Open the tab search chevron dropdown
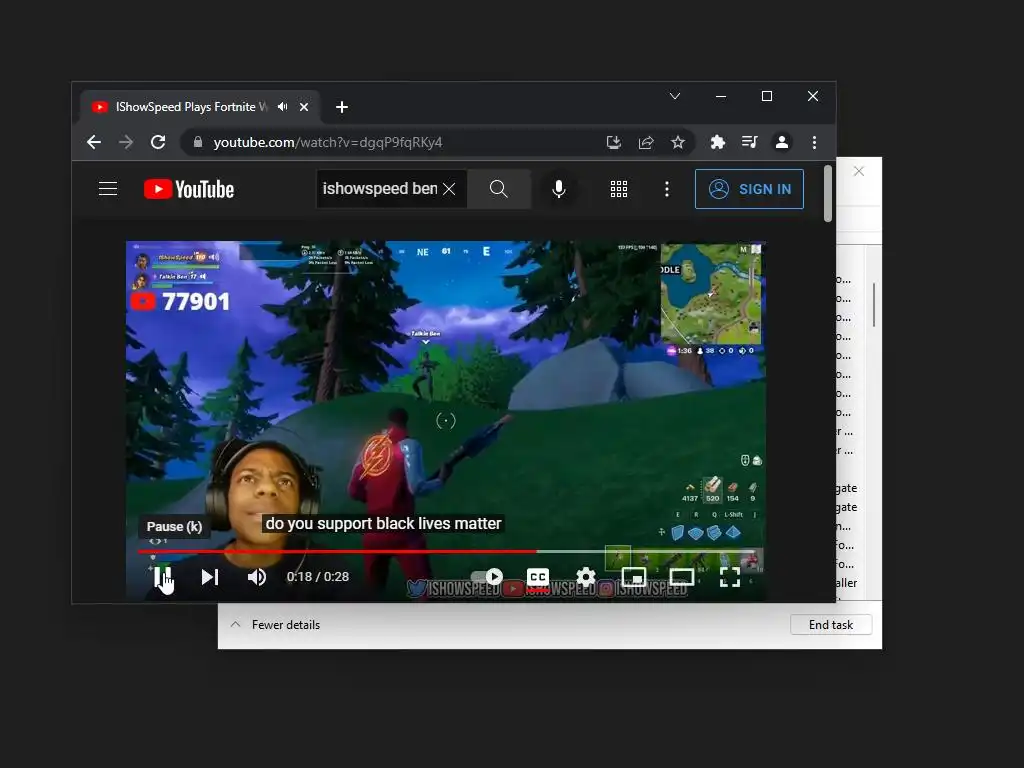The width and height of the screenshot is (1024, 768). (x=675, y=96)
